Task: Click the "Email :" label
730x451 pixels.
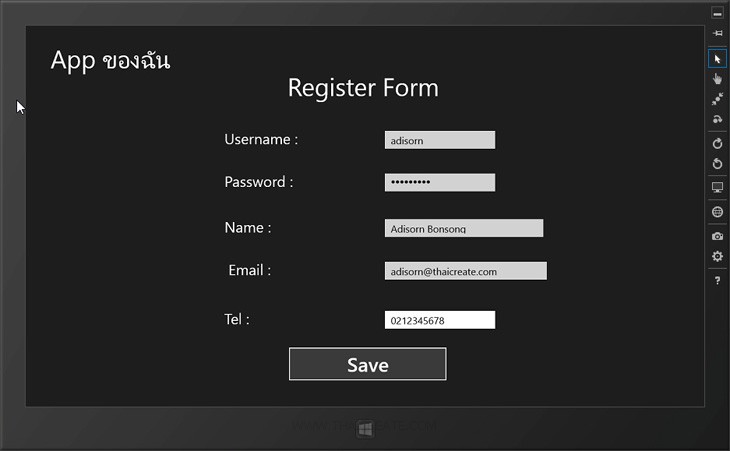Action: point(250,270)
